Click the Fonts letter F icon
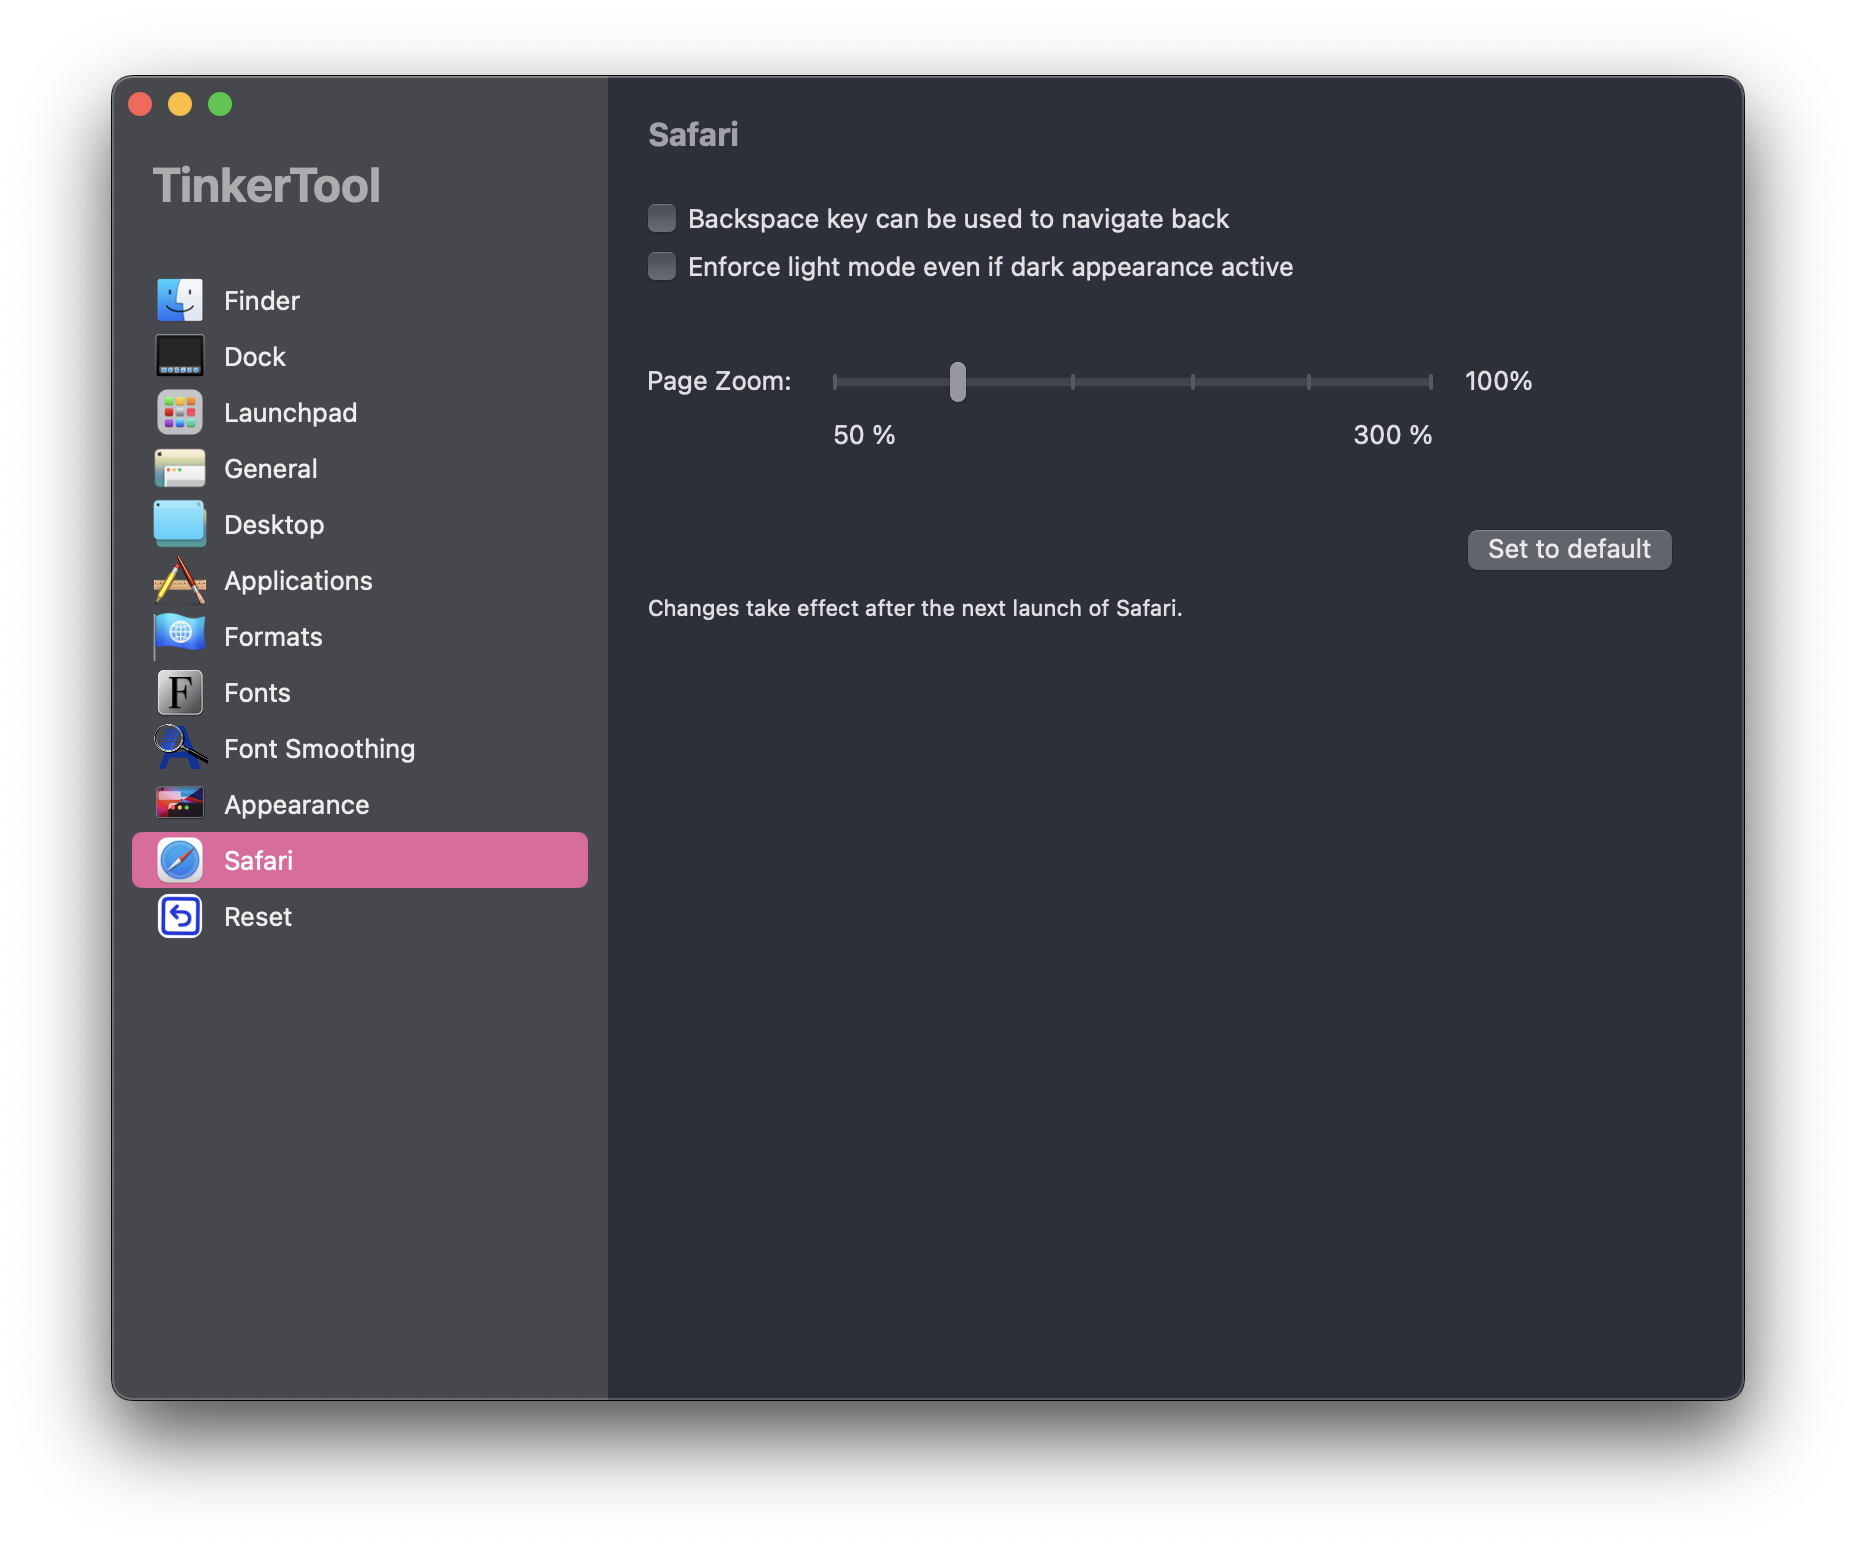The height and width of the screenshot is (1548, 1856). point(180,692)
